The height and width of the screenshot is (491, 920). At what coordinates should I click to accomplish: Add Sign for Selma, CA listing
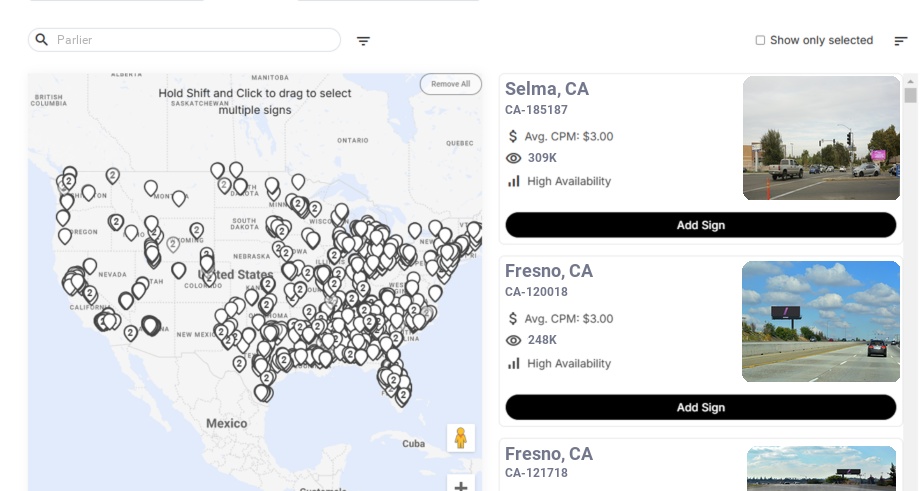click(700, 225)
